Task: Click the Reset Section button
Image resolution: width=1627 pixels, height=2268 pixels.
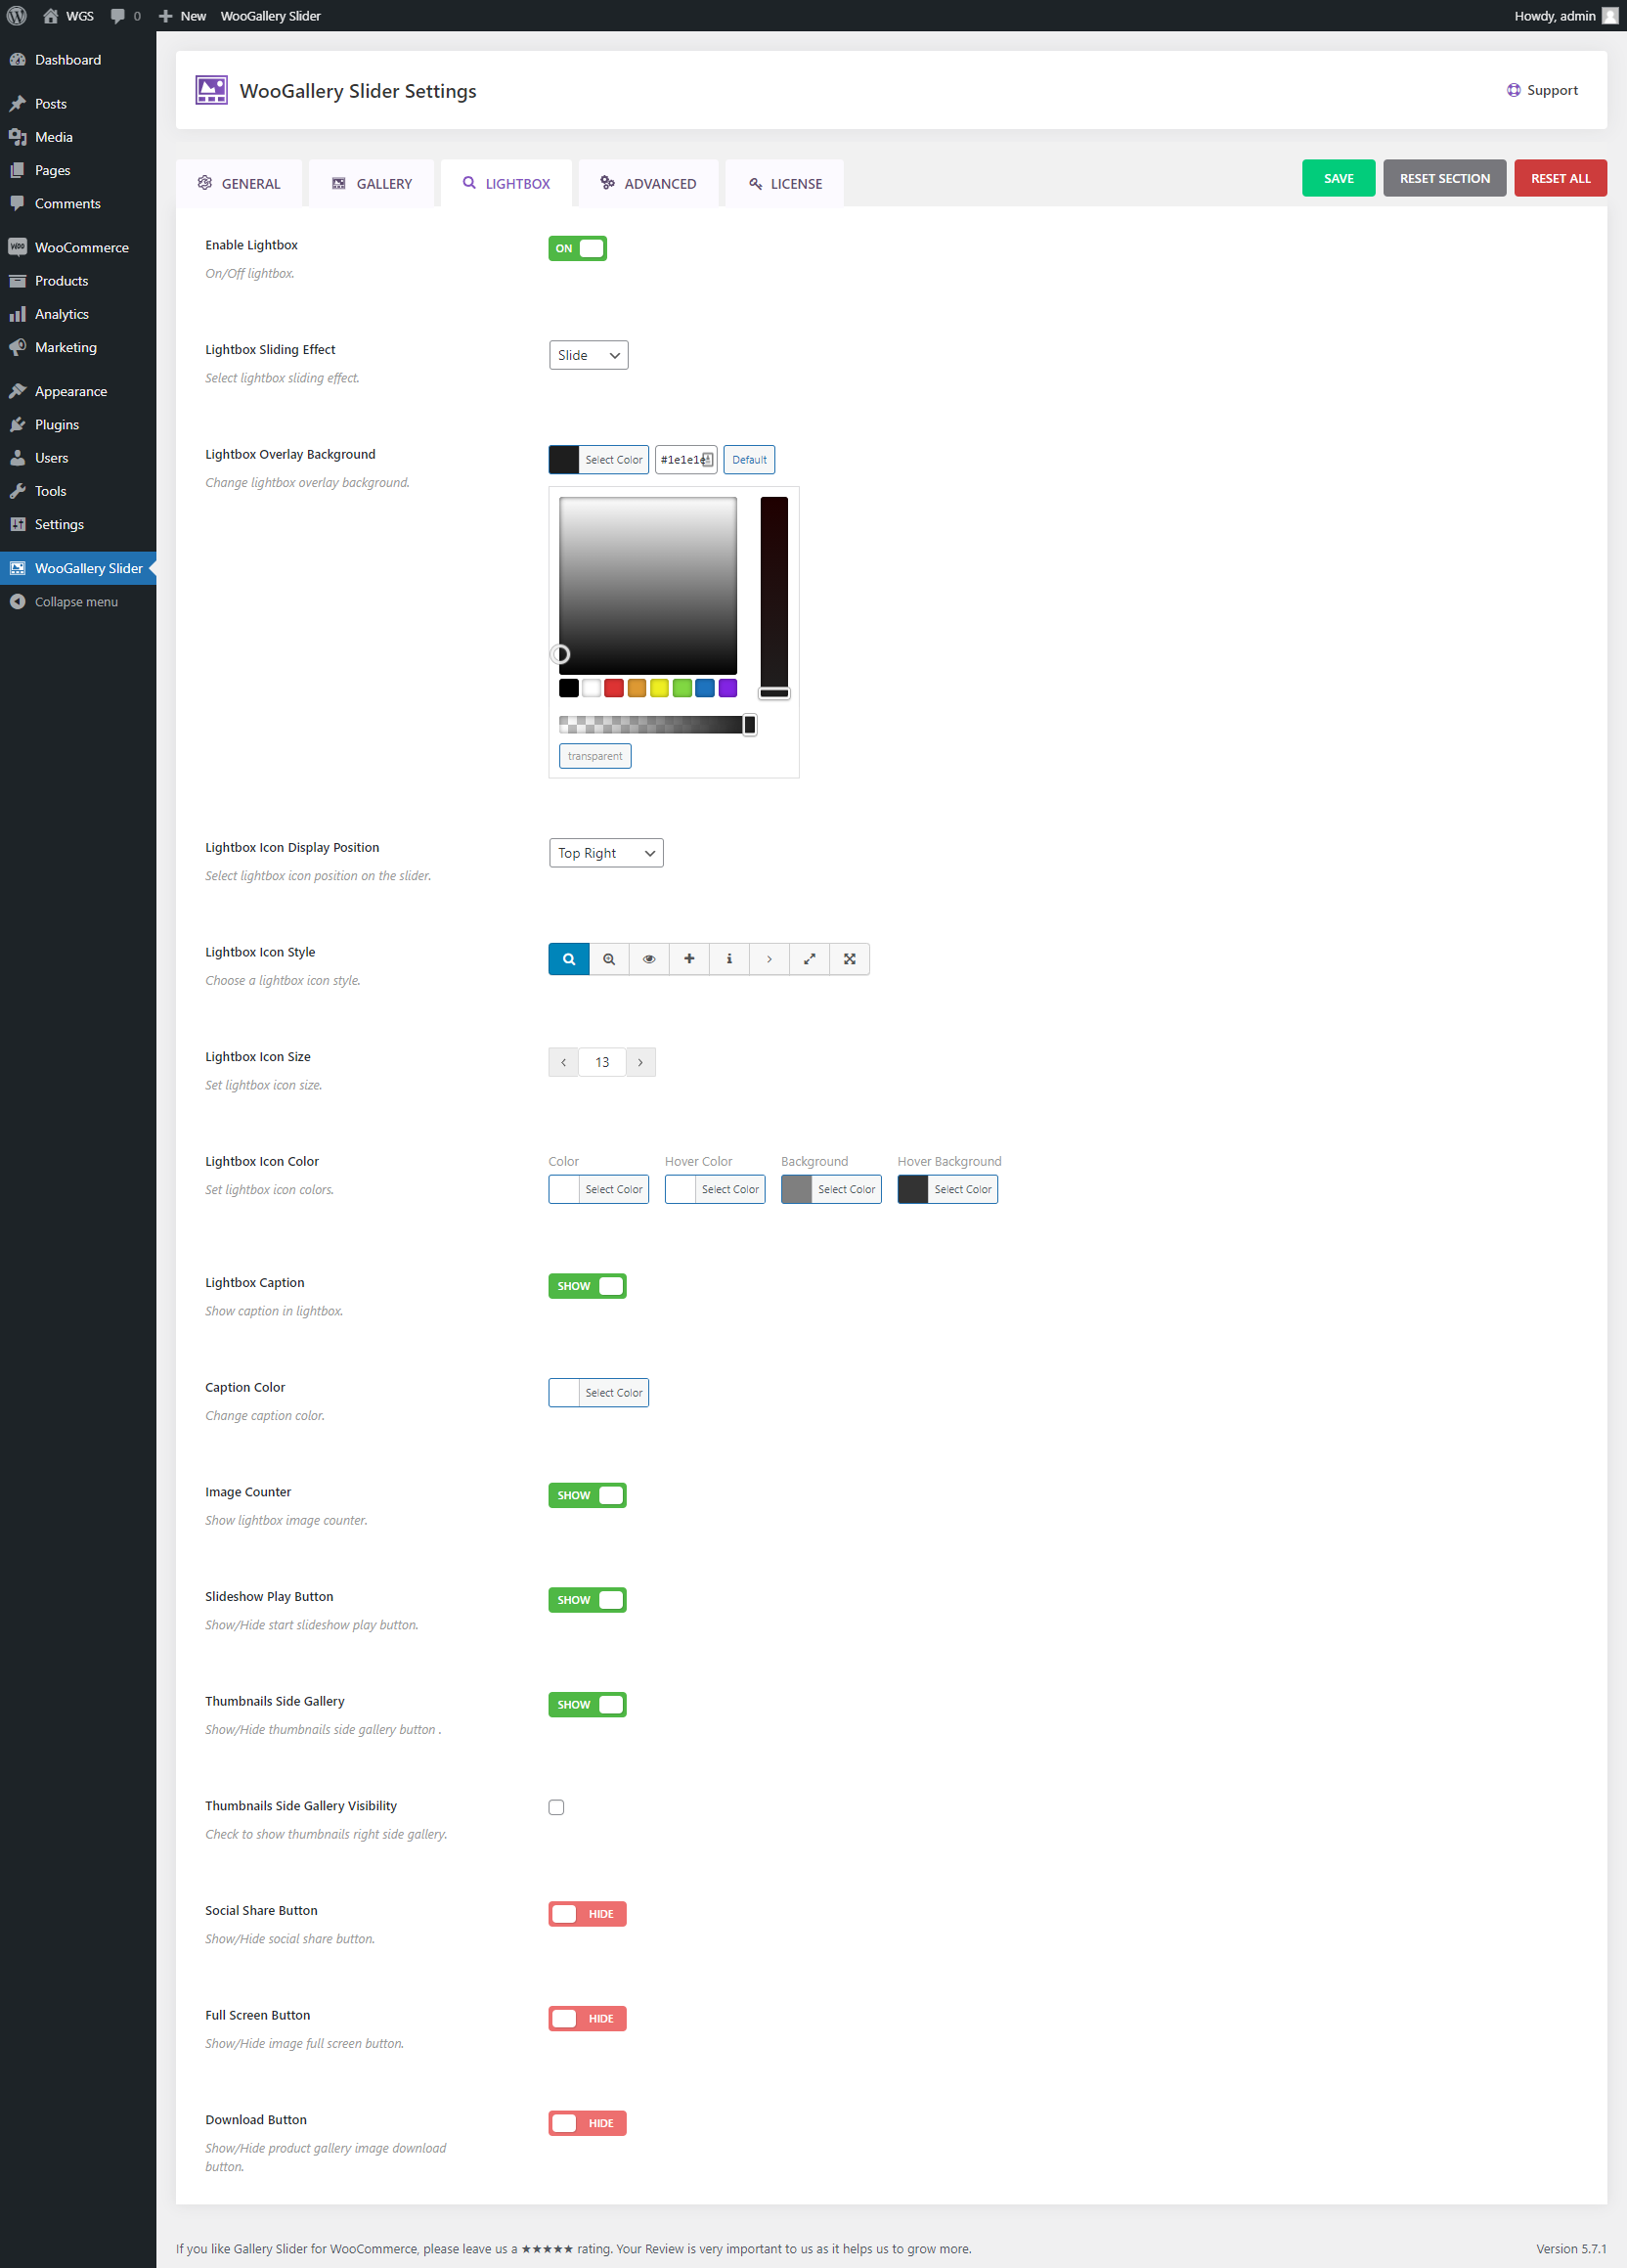Action: click(x=1444, y=178)
